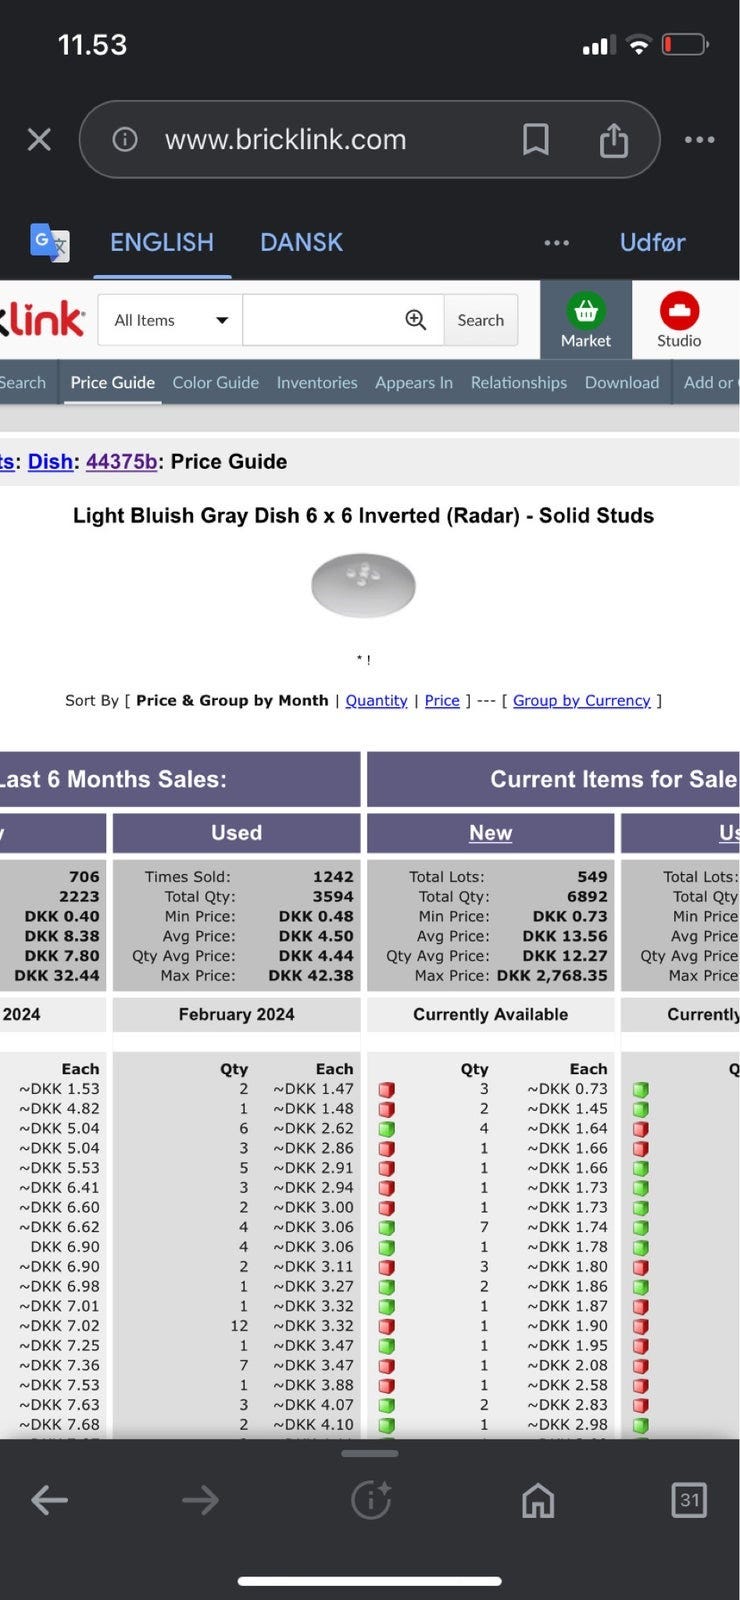Bookmark this page with the bookmark icon
This screenshot has height=1600, width=740.
(536, 139)
